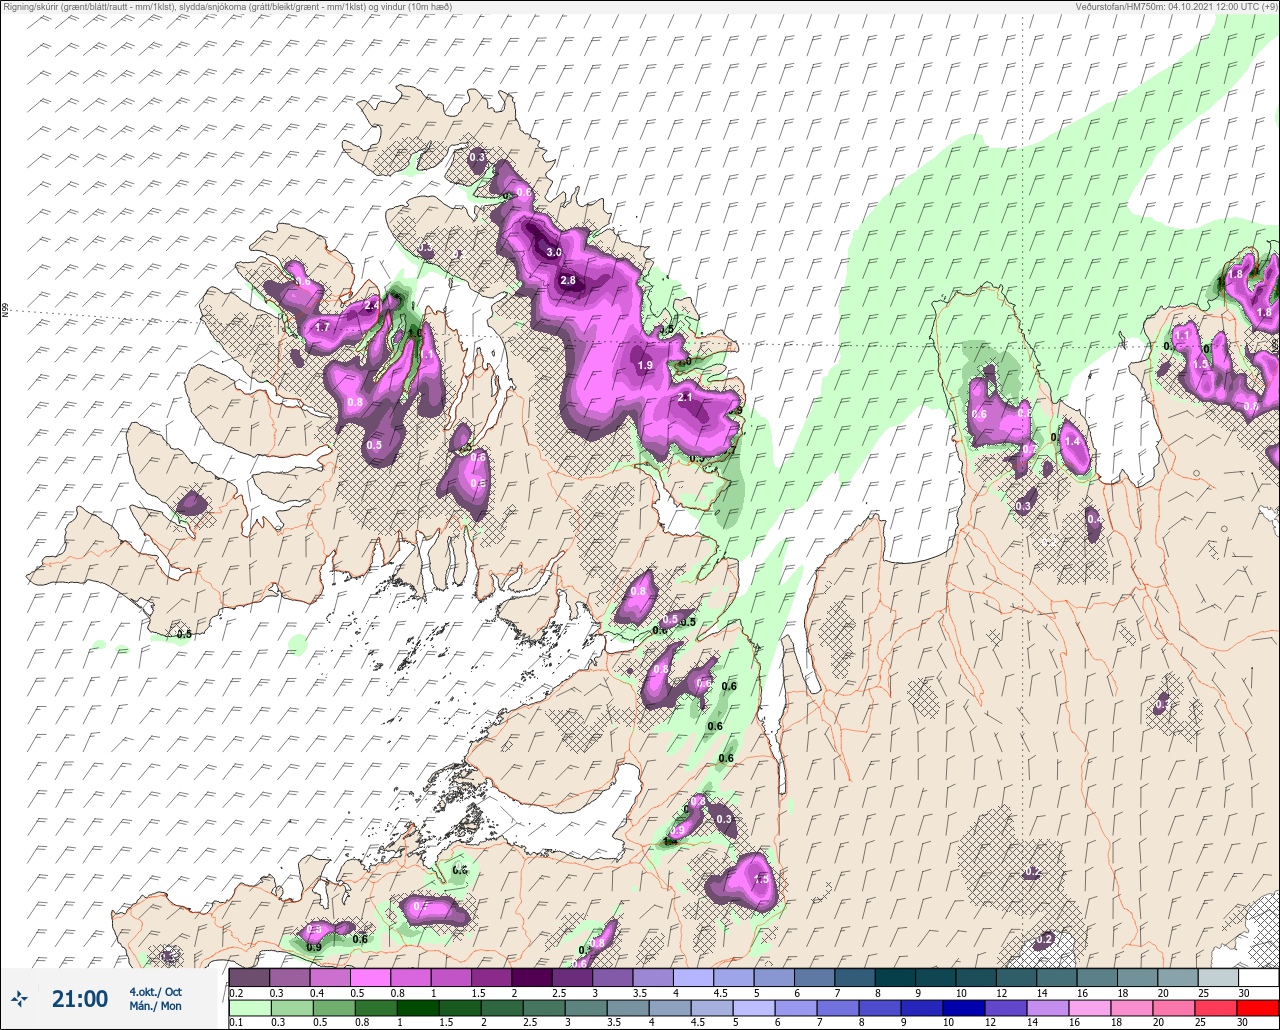Click the white top-row swatch after 30
This screenshot has height=1030, width=1280.
1258,978
